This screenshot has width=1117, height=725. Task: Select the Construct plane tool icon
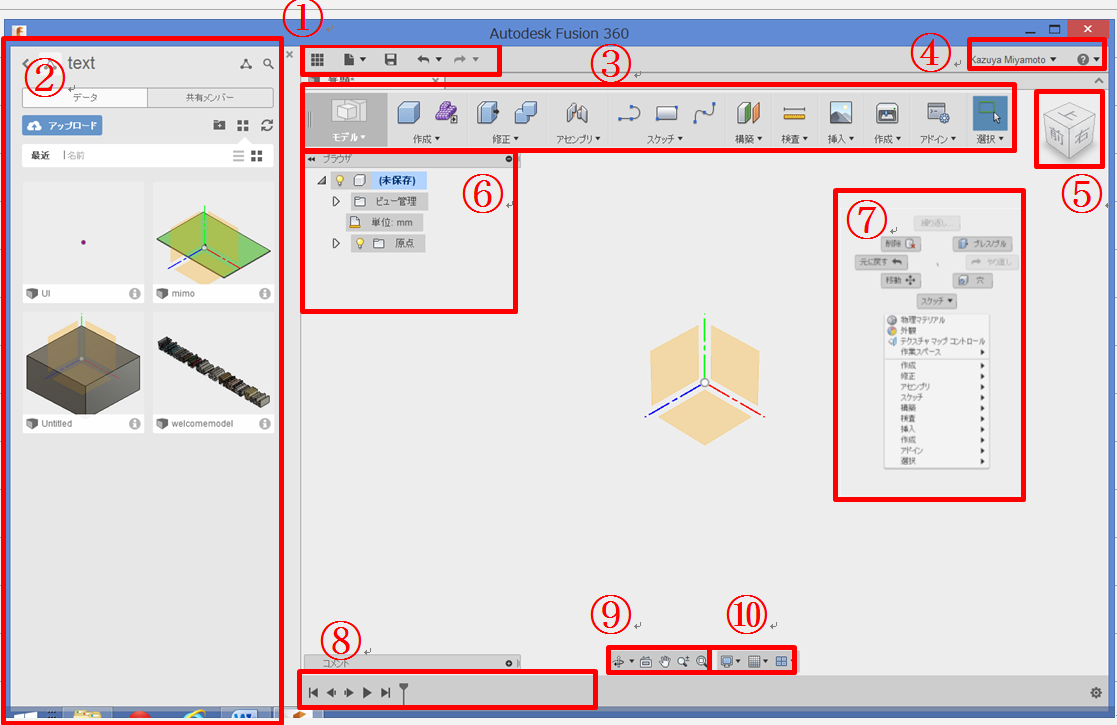(x=749, y=113)
